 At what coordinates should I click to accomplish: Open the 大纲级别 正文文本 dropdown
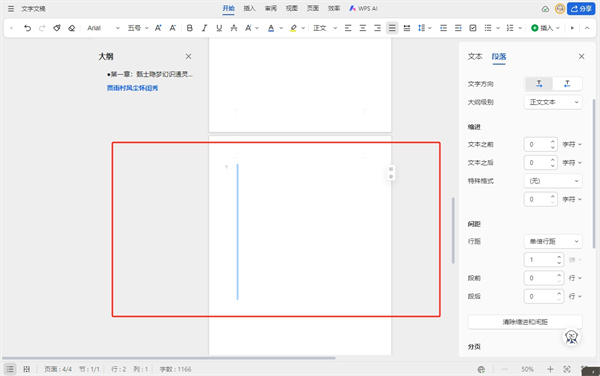pyautogui.click(x=553, y=102)
